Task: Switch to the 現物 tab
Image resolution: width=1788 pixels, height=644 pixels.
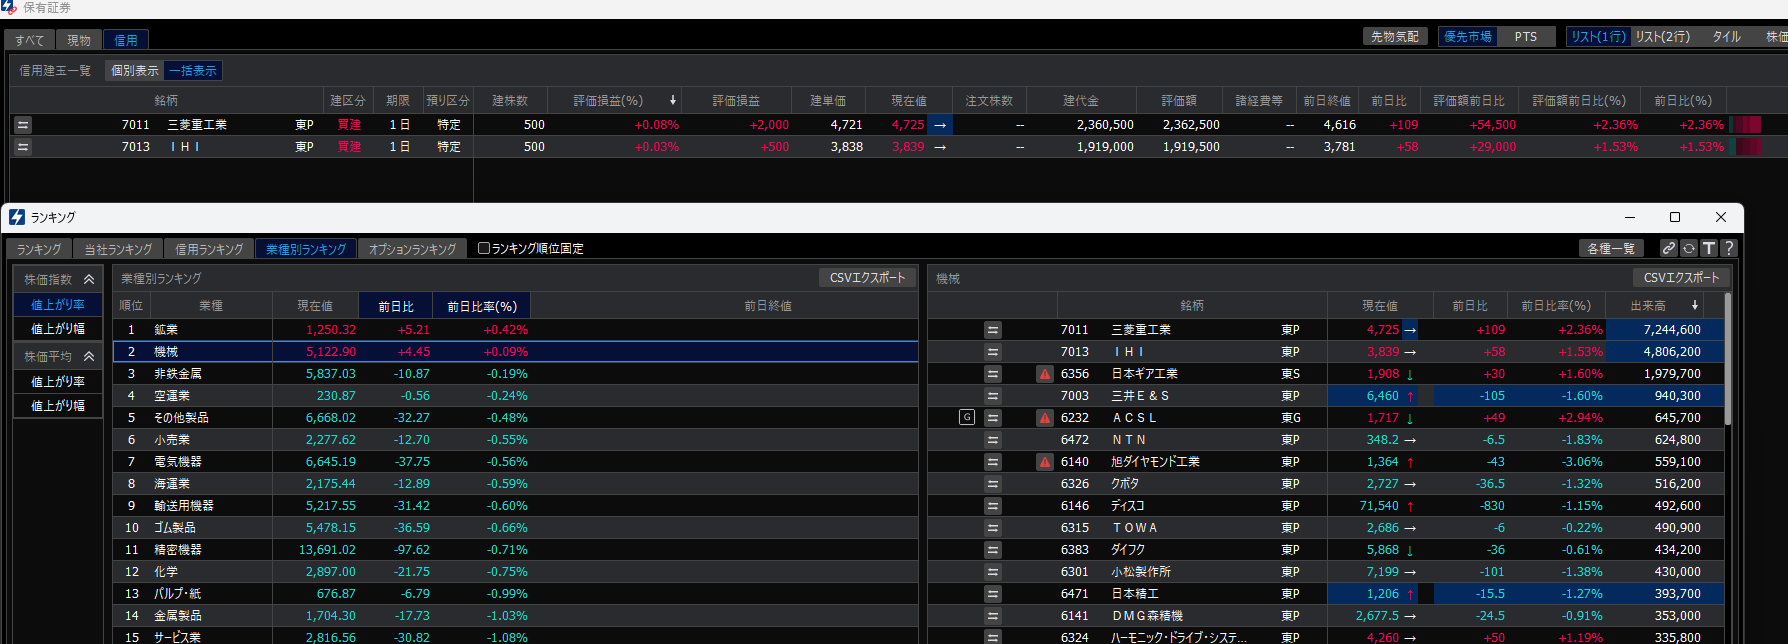Action: (79, 40)
